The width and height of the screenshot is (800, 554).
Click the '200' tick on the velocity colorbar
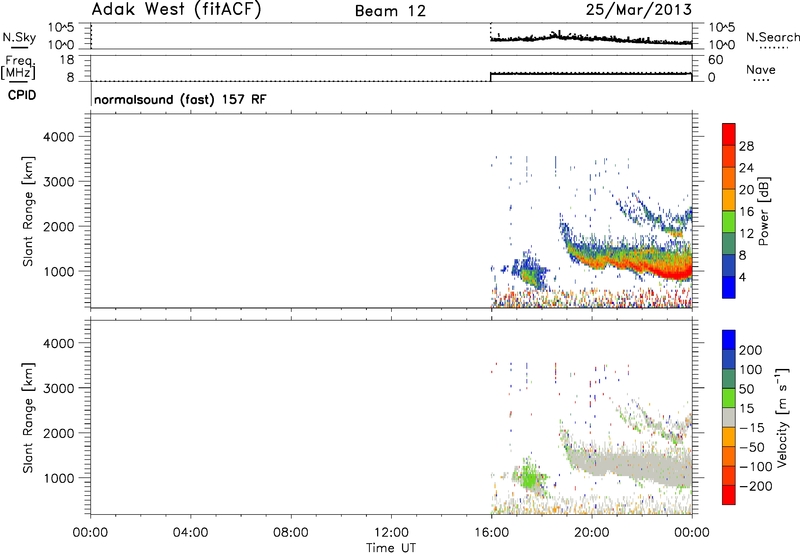coord(751,350)
